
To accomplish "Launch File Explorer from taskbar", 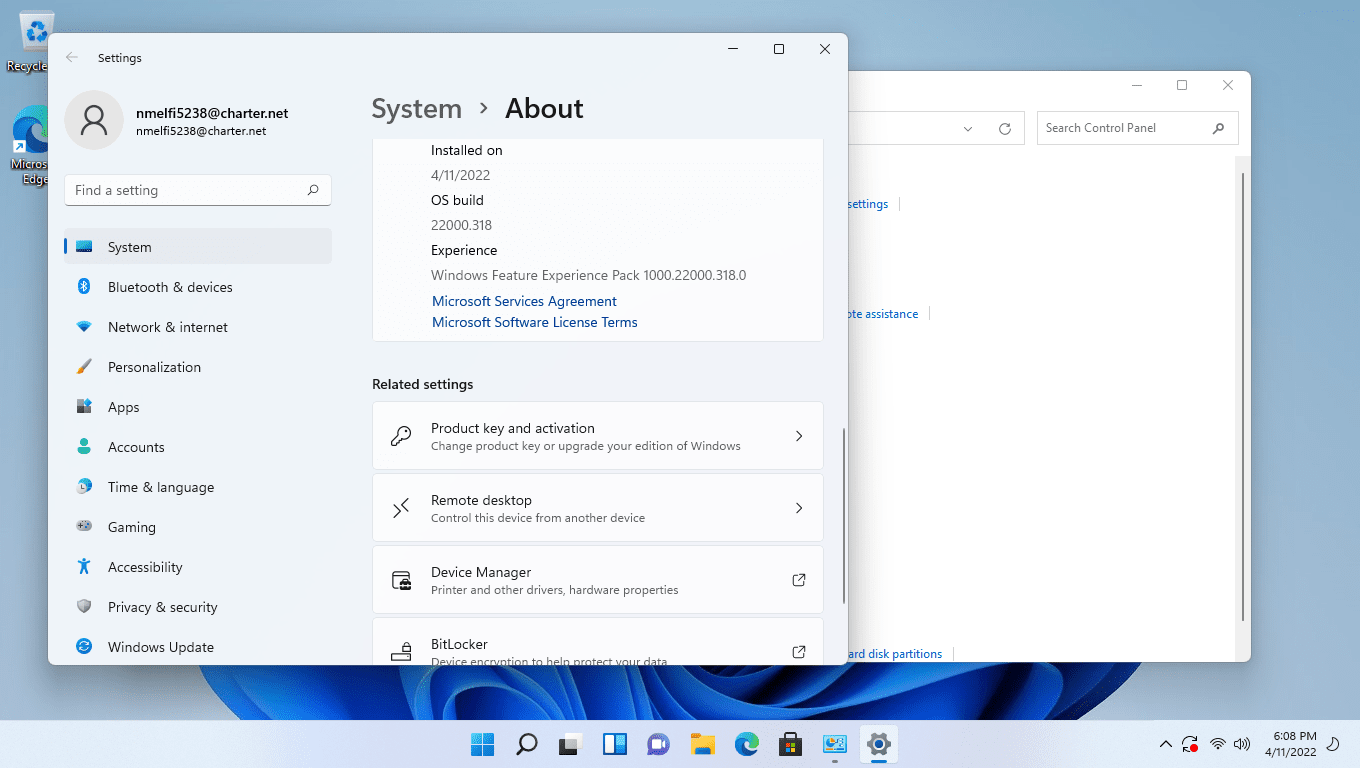I will pyautogui.click(x=702, y=744).
